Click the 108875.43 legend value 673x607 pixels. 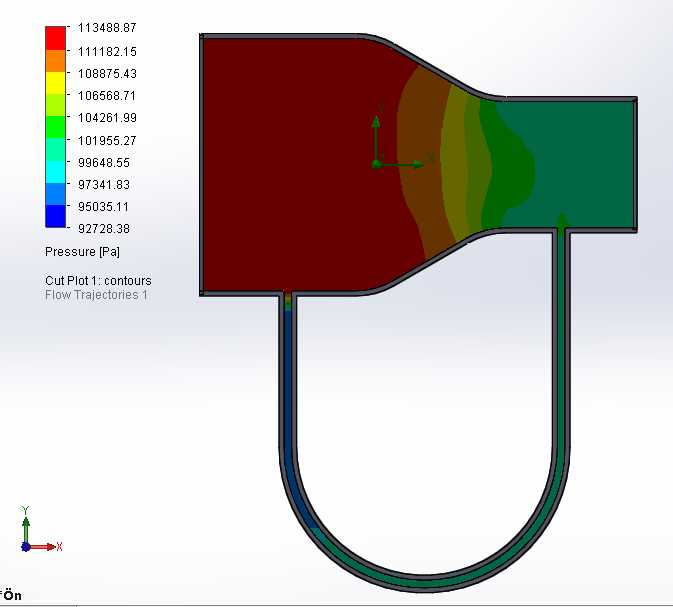[x=107, y=74]
